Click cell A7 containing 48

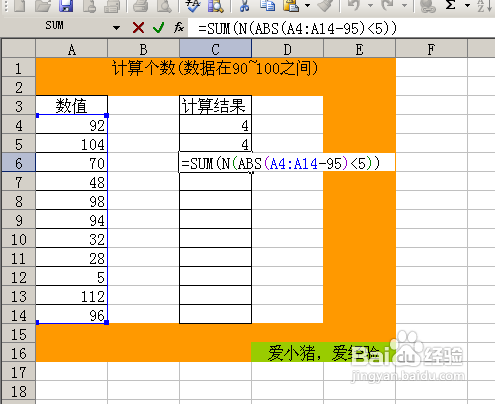click(x=72, y=182)
